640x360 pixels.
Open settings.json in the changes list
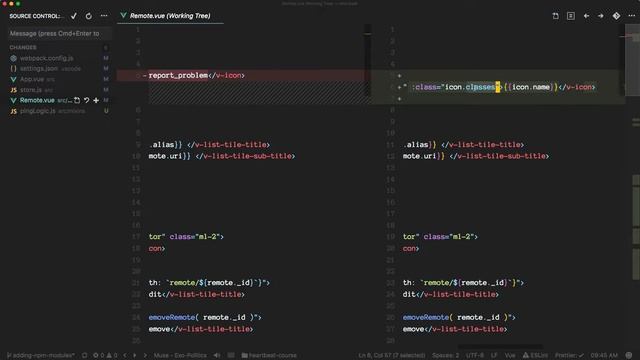[39, 69]
